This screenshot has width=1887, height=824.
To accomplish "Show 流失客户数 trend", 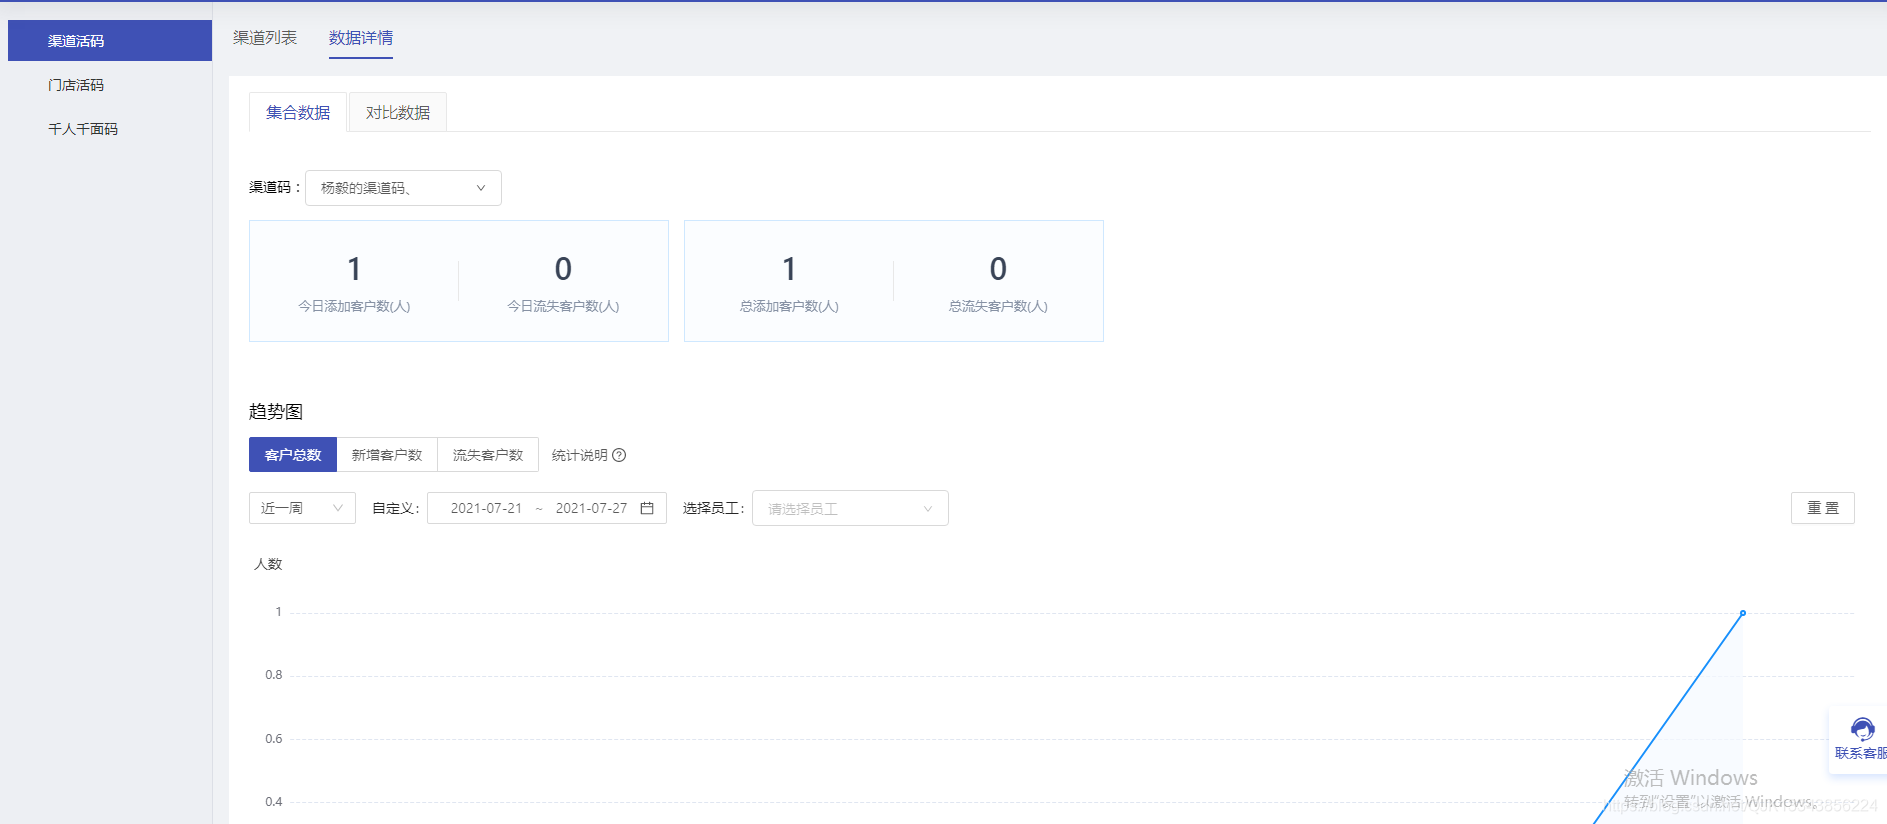I will [488, 455].
